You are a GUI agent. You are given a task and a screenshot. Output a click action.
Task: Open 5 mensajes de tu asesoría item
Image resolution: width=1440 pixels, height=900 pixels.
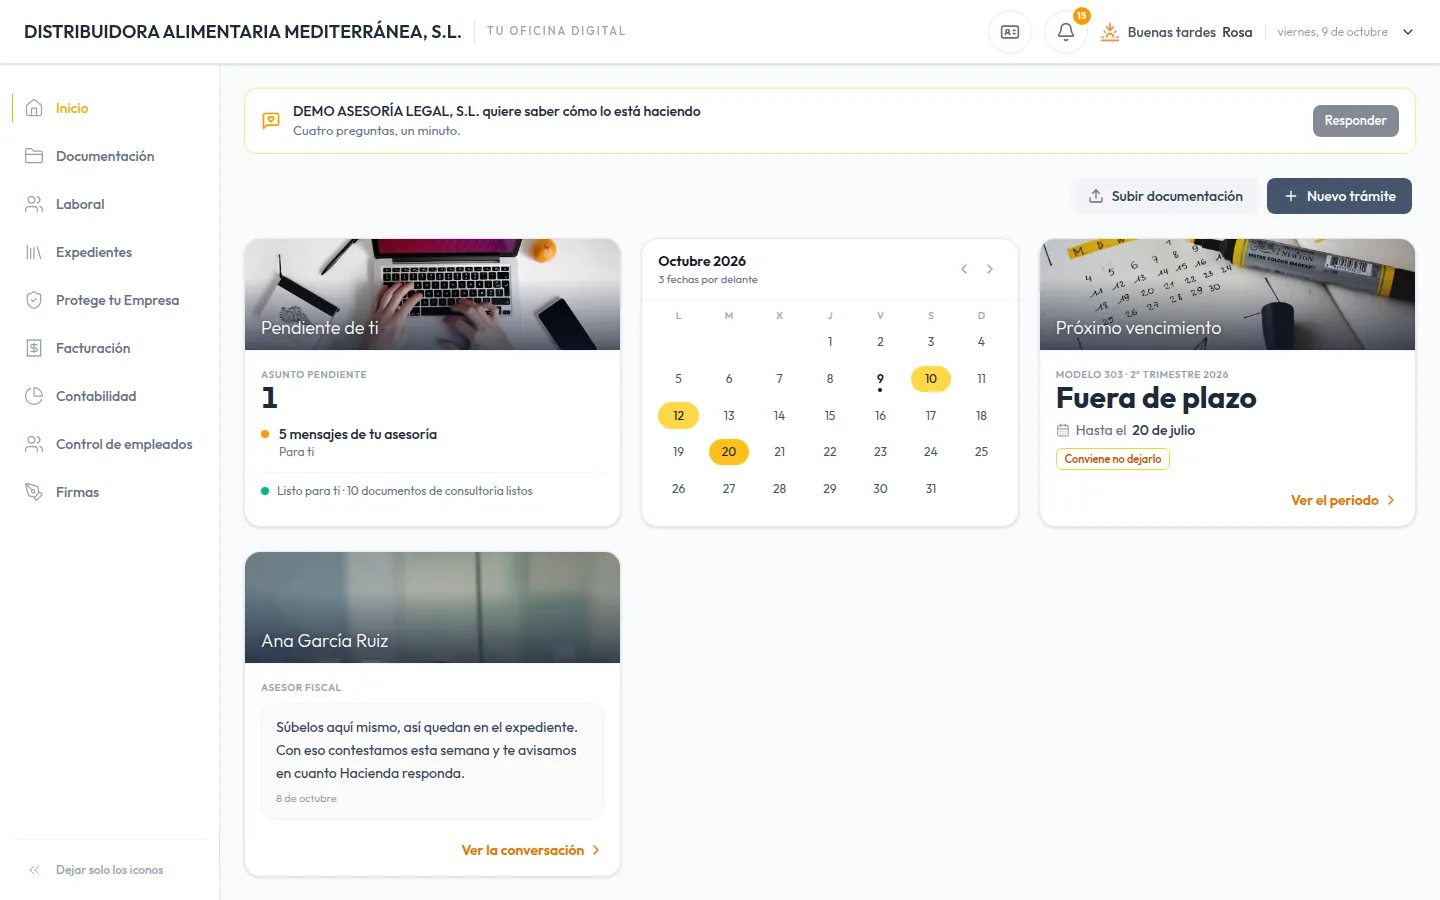pos(432,443)
